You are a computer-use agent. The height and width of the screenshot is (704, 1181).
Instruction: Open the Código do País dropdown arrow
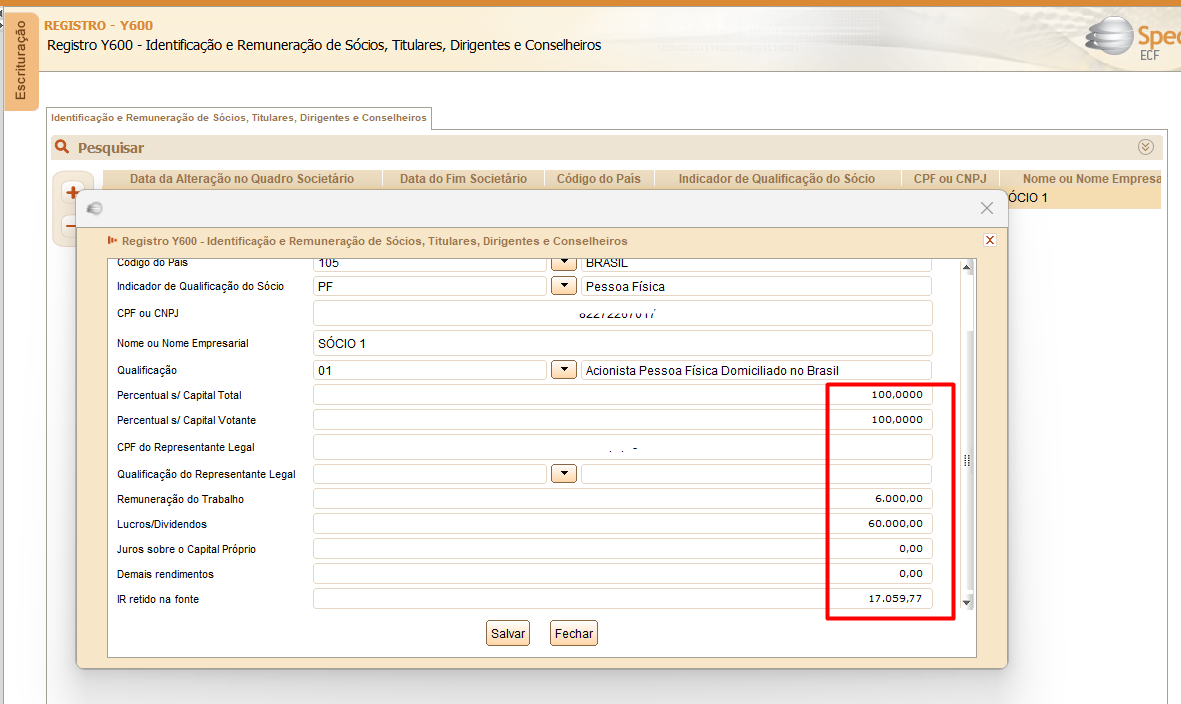[563, 263]
